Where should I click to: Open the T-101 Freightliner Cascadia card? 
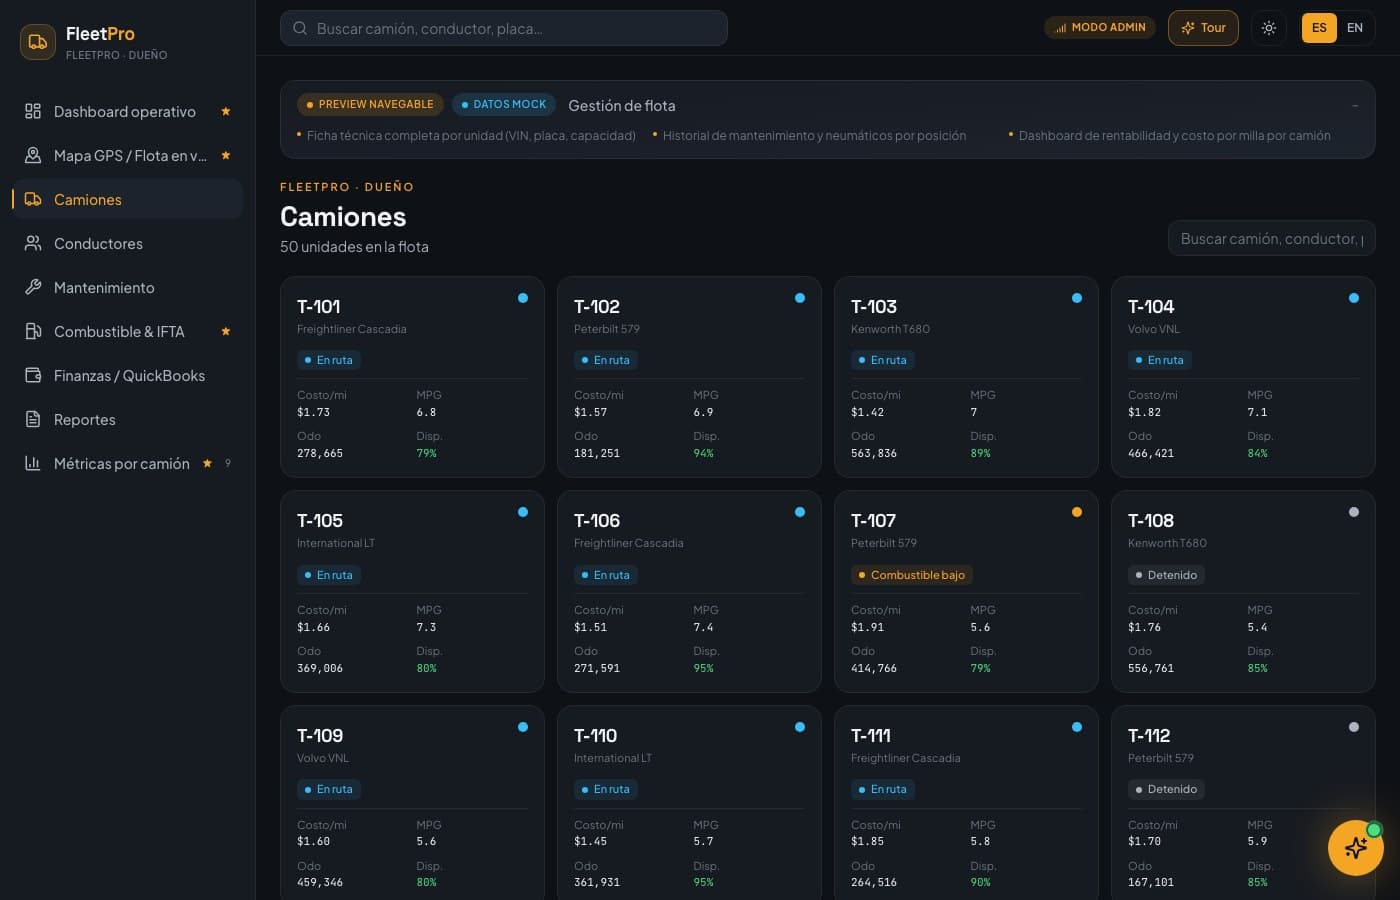(x=412, y=377)
